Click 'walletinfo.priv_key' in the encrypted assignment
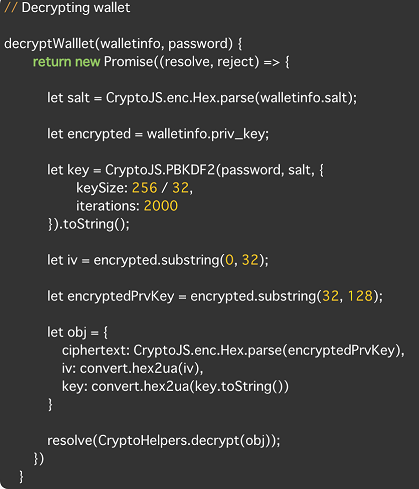The height and width of the screenshot is (489, 419). click(x=206, y=134)
